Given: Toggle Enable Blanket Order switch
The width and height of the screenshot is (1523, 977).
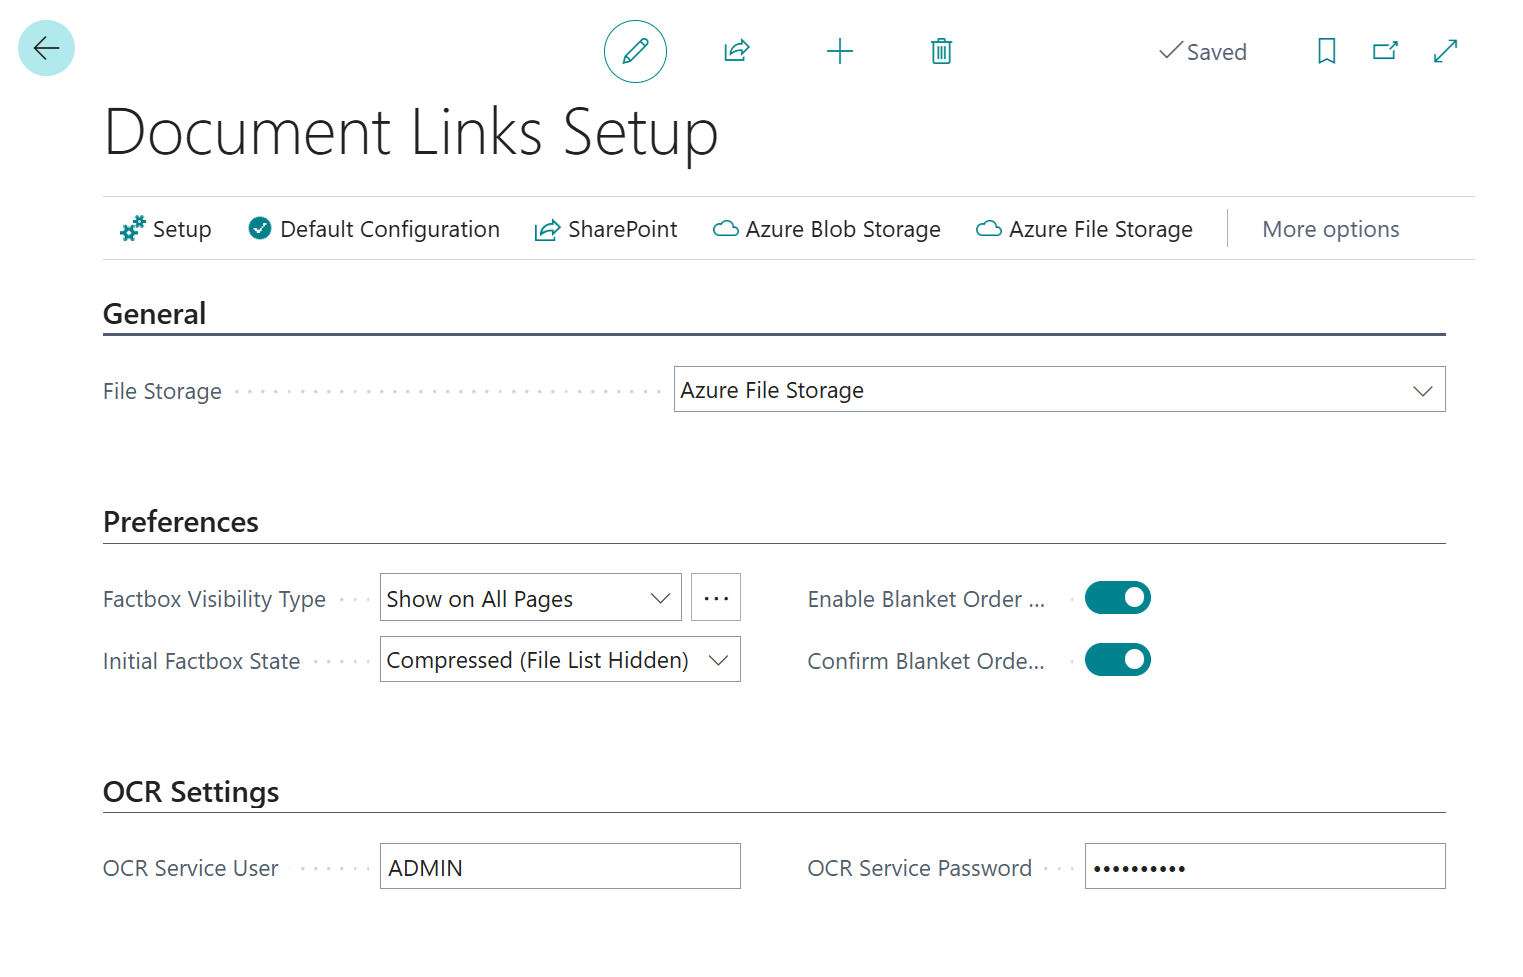Looking at the screenshot, I should (x=1117, y=598).
